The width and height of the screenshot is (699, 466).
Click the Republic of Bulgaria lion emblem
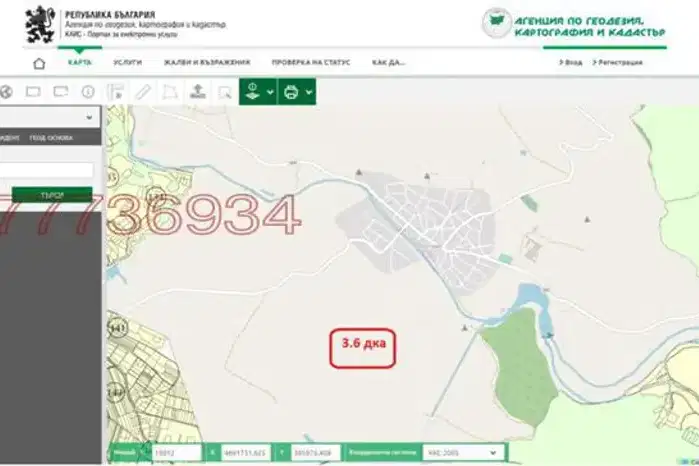pyautogui.click(x=40, y=25)
